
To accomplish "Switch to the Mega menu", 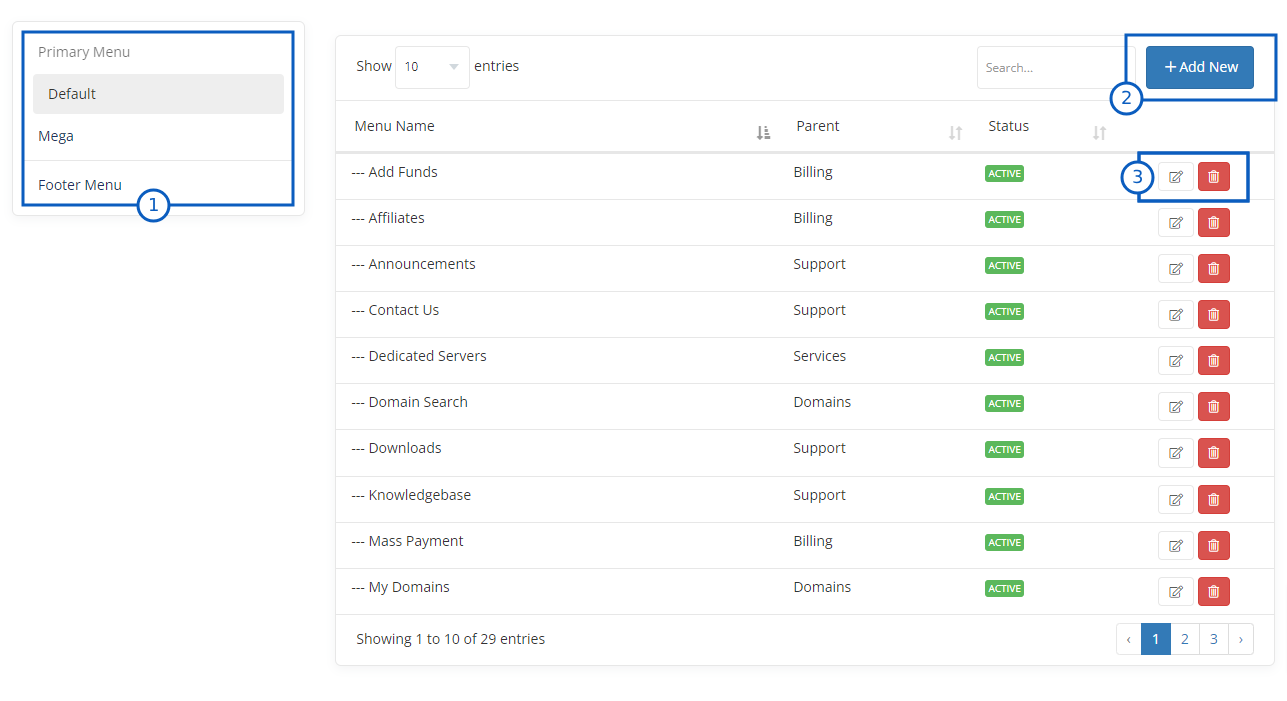I will point(56,136).
